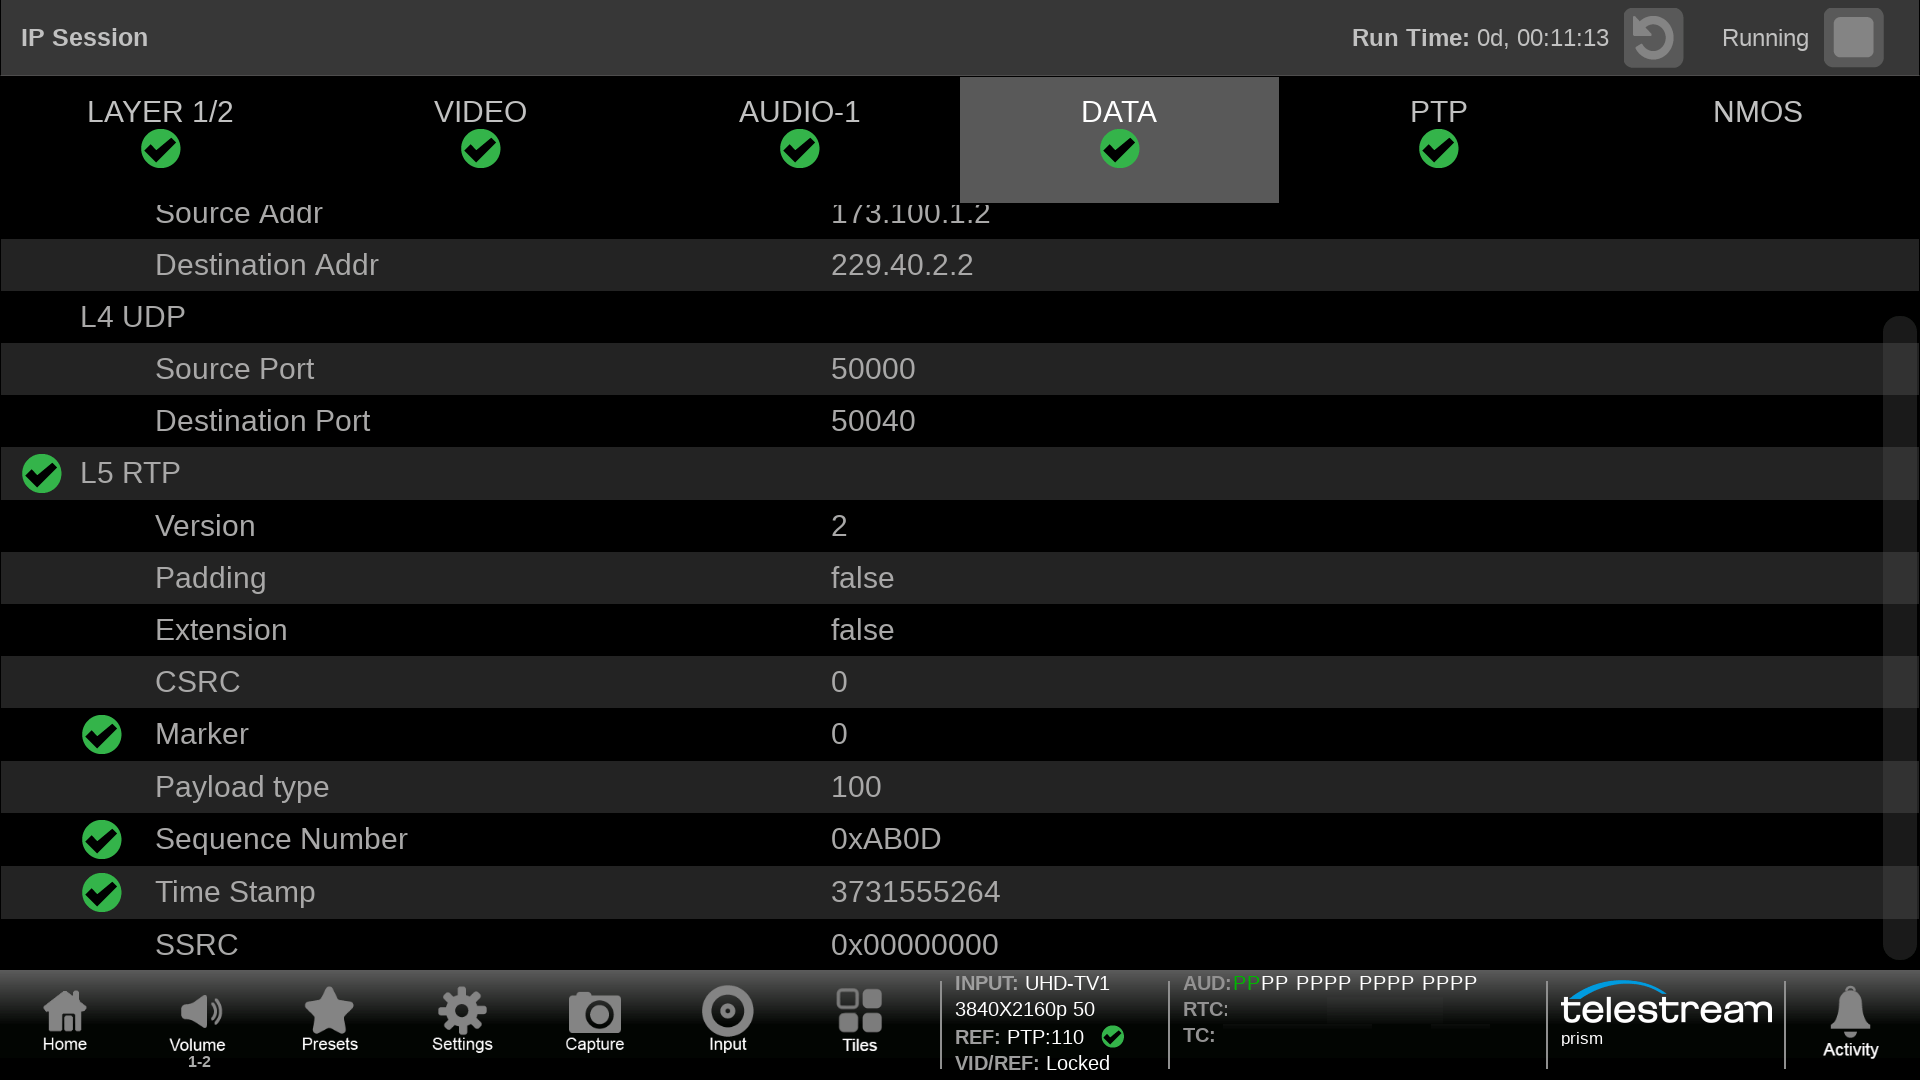1920x1080 pixels.
Task: Stop the running IP session
Action: [x=1852, y=38]
